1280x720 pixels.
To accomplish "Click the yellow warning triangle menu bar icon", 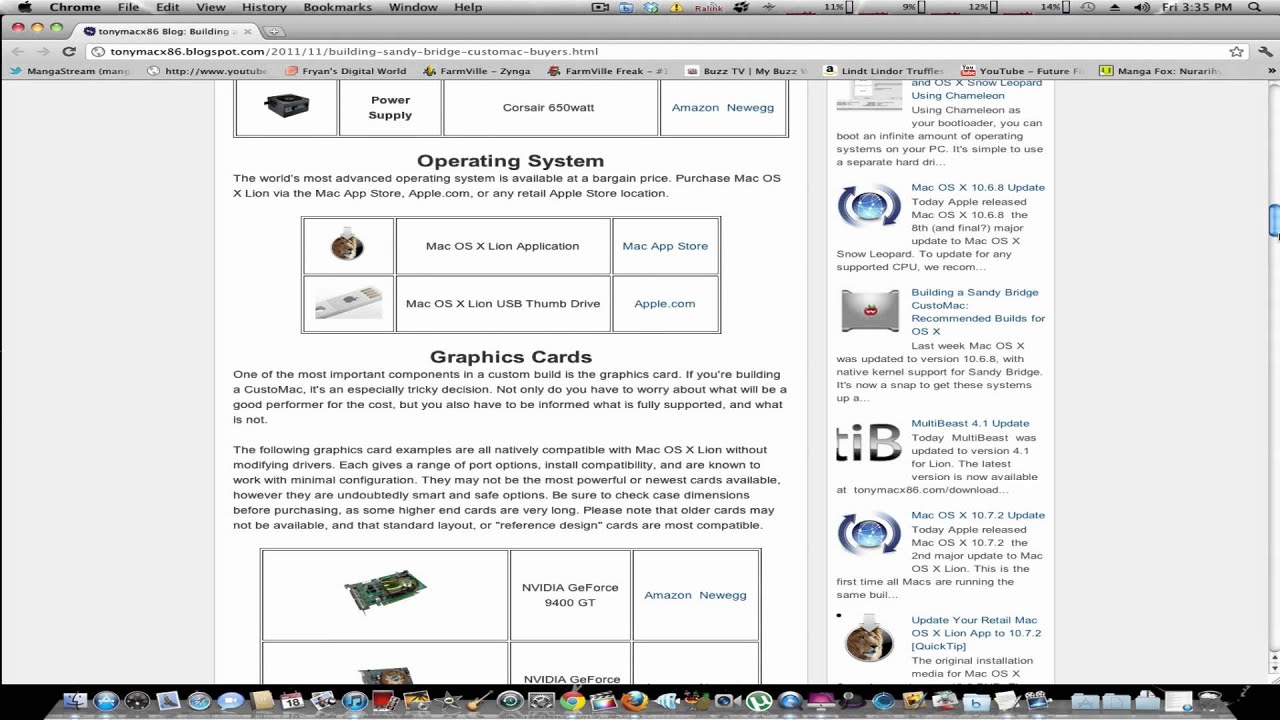I will pos(677,7).
